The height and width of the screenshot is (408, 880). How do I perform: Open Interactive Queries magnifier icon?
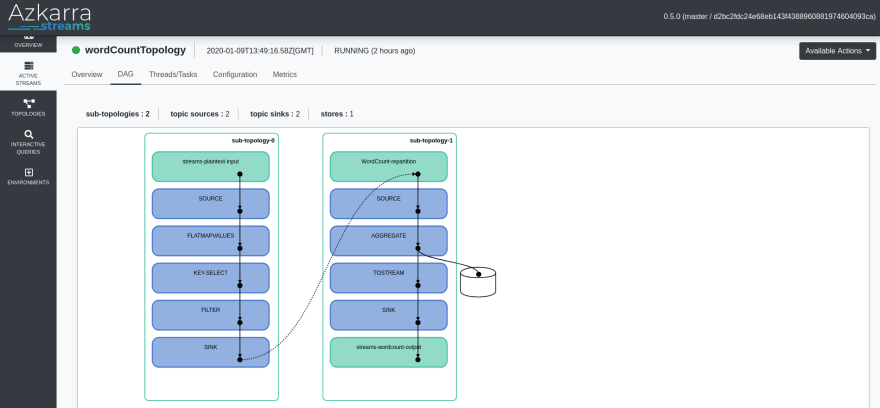29,134
